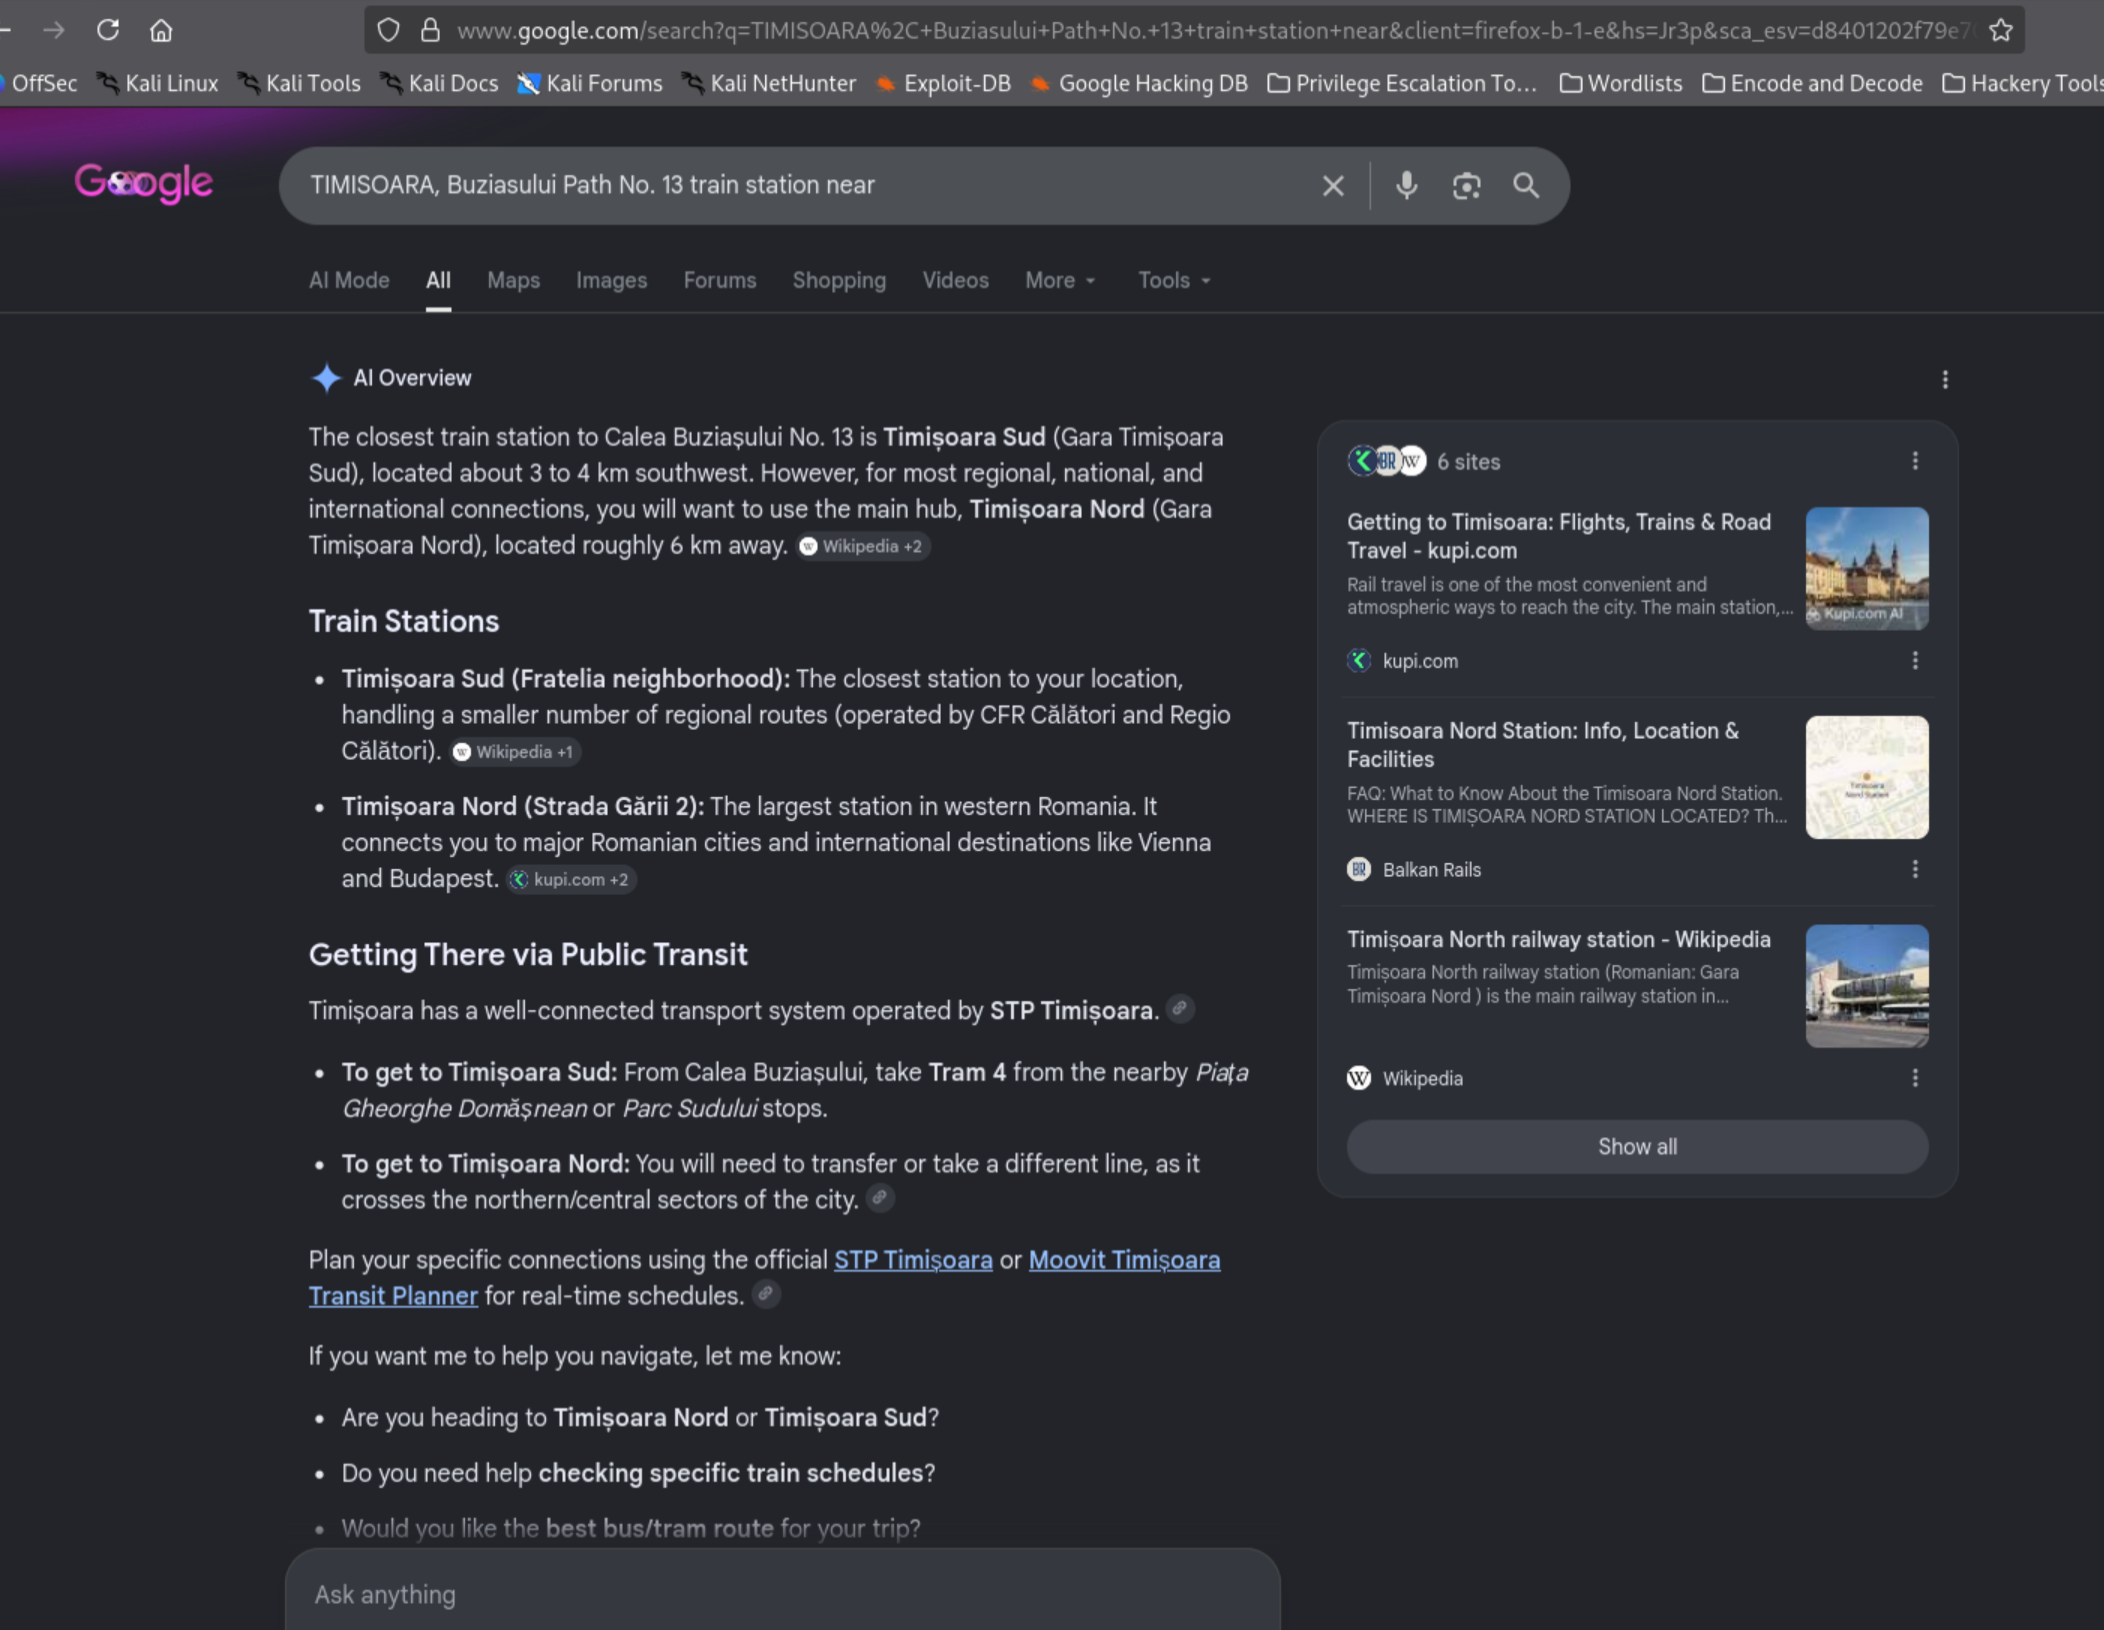Image resolution: width=2104 pixels, height=1630 pixels.
Task: Switch to the Shopping tab
Action: pos(839,280)
